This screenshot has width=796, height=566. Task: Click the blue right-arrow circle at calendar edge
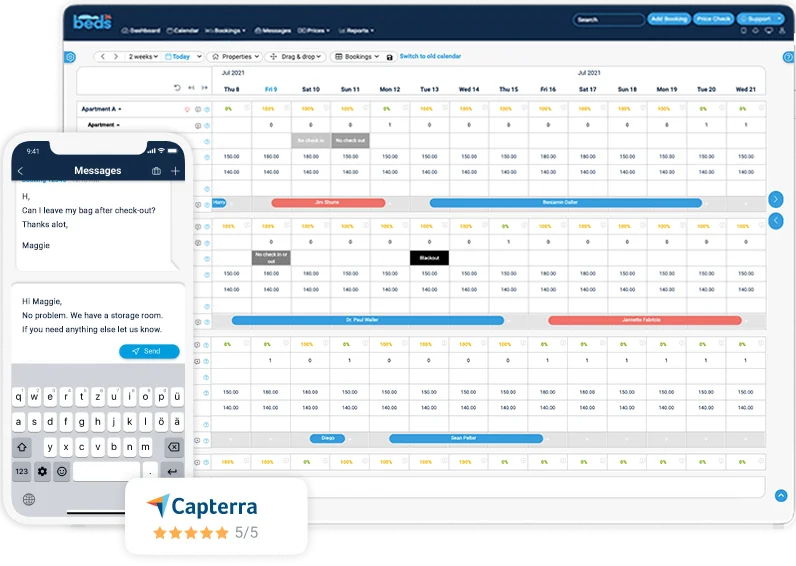776,199
